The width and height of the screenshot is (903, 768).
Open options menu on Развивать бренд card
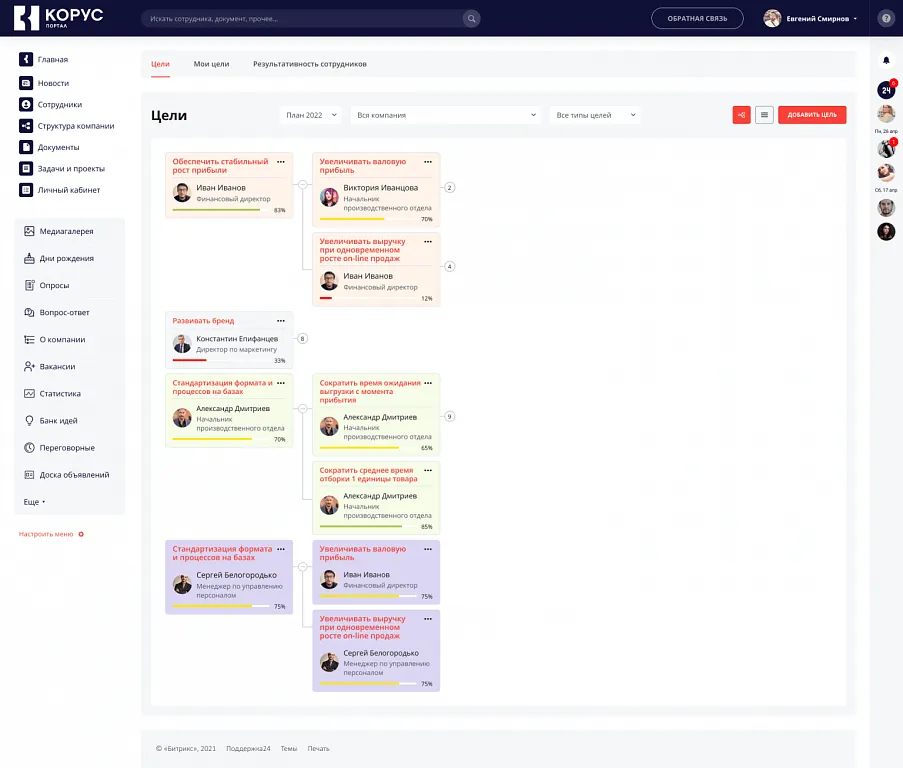[281, 320]
